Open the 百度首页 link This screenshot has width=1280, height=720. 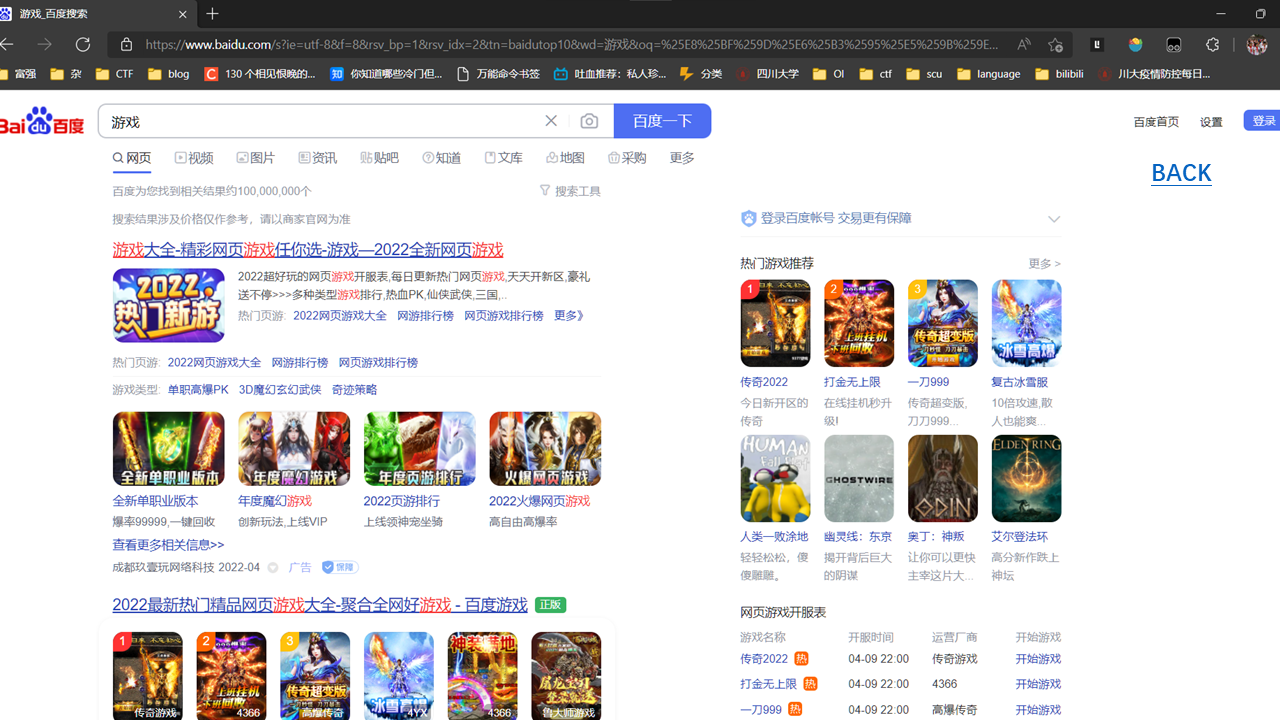pos(1156,122)
